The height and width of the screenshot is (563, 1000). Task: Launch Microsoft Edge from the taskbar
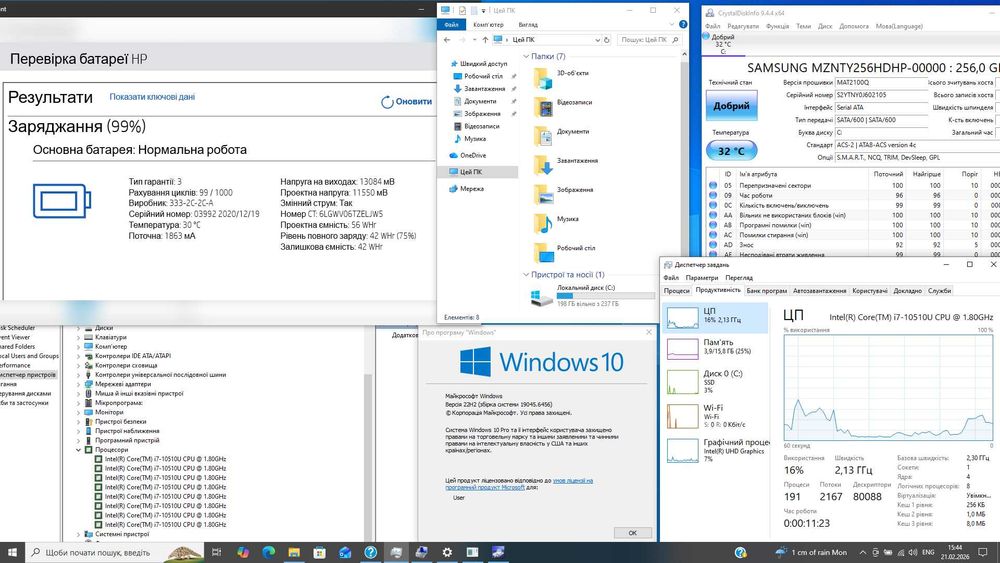[268, 552]
